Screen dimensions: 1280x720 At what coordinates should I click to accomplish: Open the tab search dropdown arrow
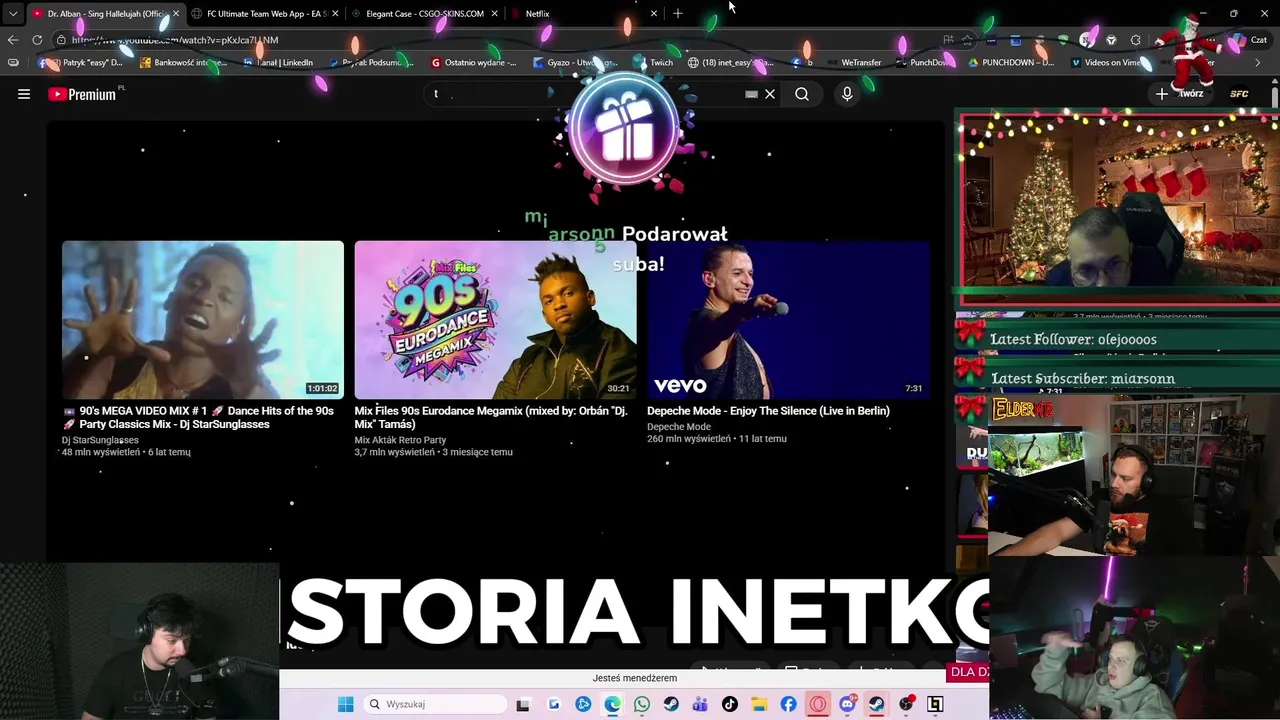point(12,13)
